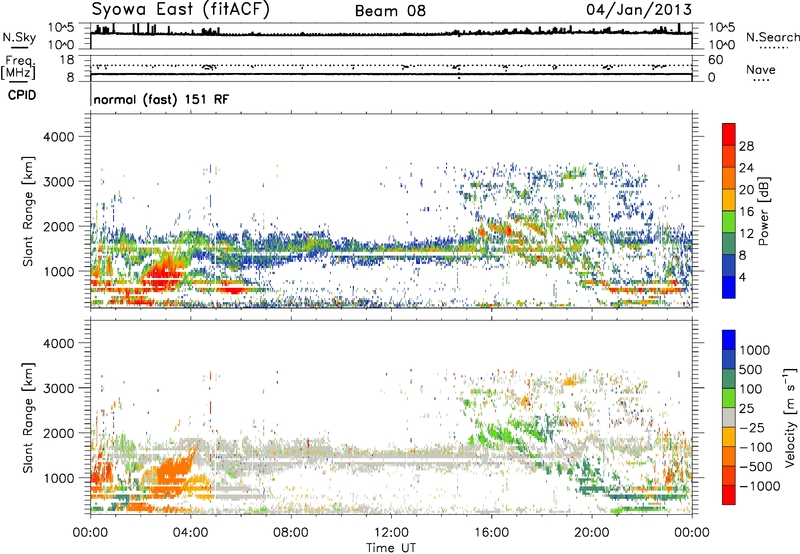800x554 pixels.
Task: Click the '60' Nave tick label
Action: pos(715,60)
